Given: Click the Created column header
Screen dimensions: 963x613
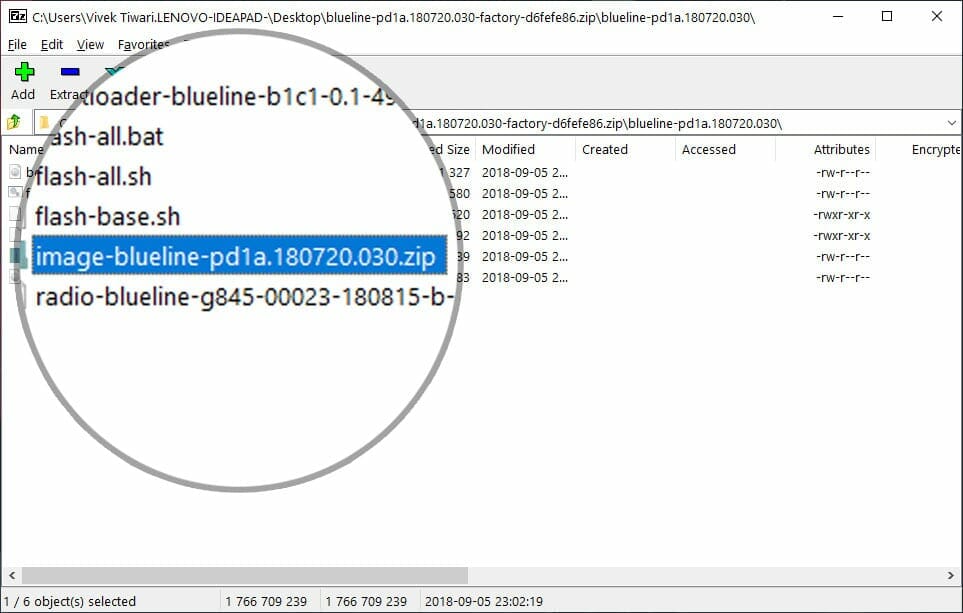Looking at the screenshot, I should (605, 150).
